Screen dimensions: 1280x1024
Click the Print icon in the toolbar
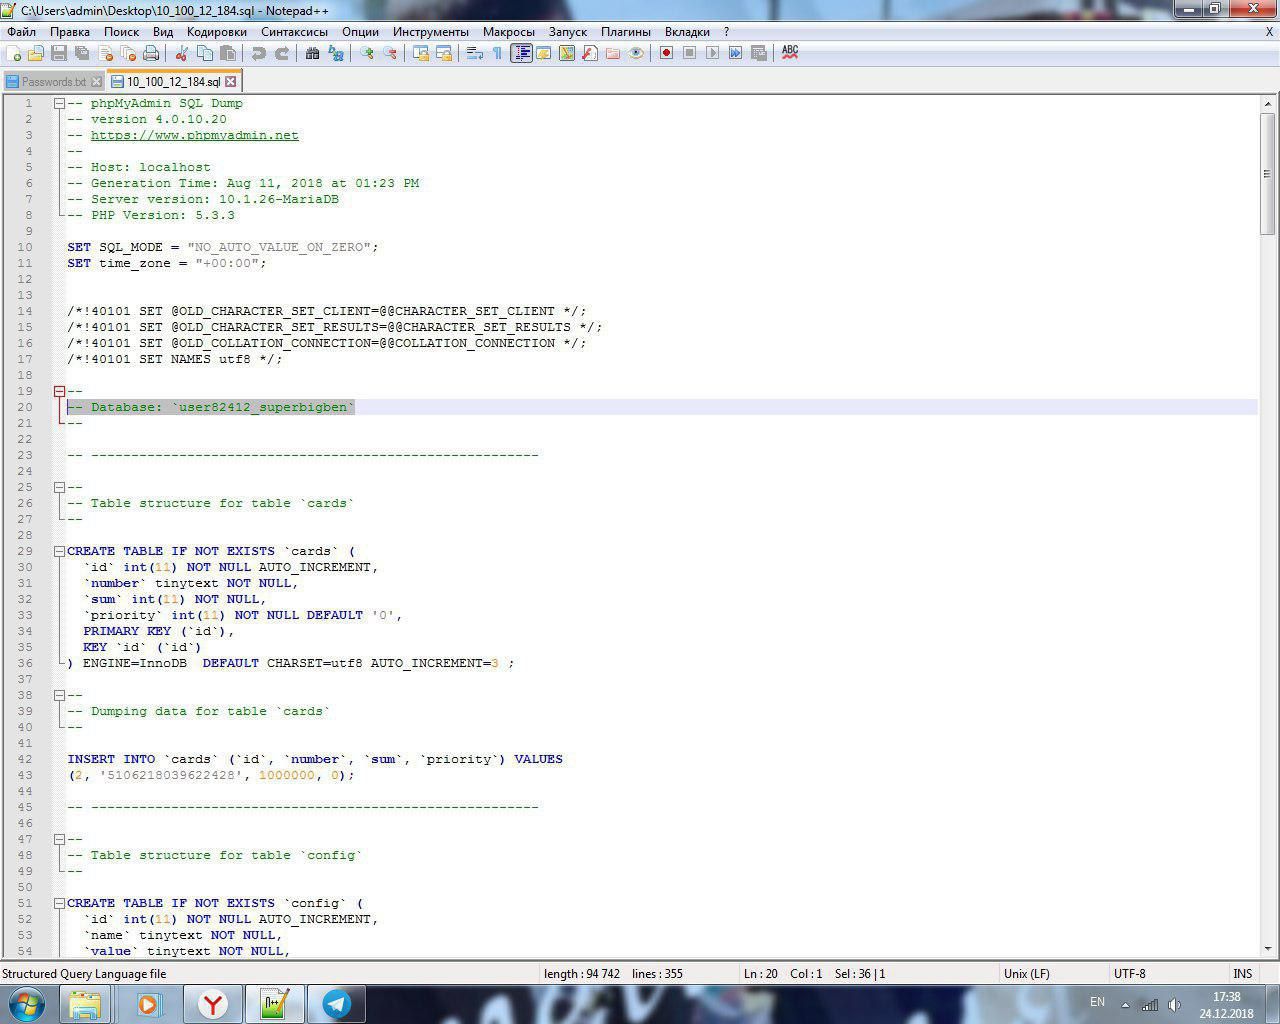click(151, 53)
